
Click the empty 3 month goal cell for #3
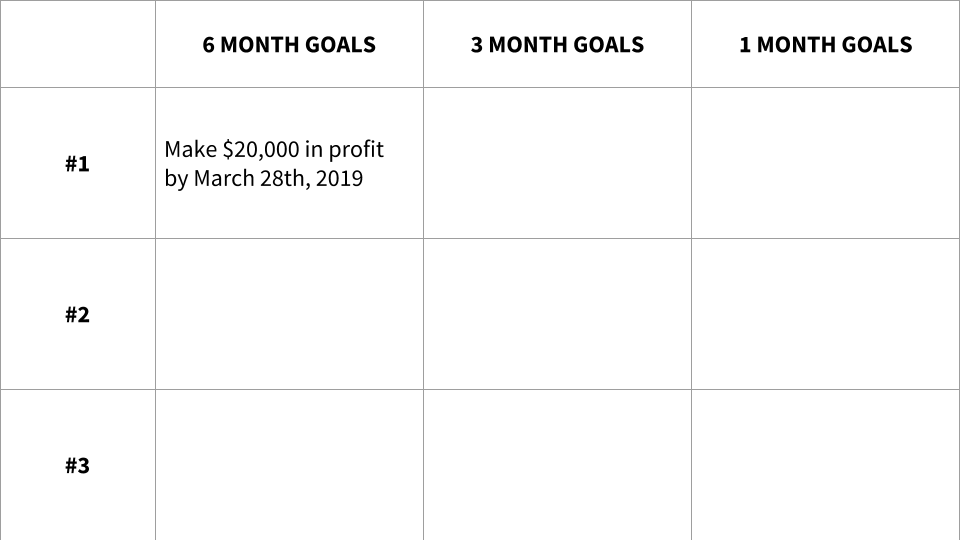point(557,465)
